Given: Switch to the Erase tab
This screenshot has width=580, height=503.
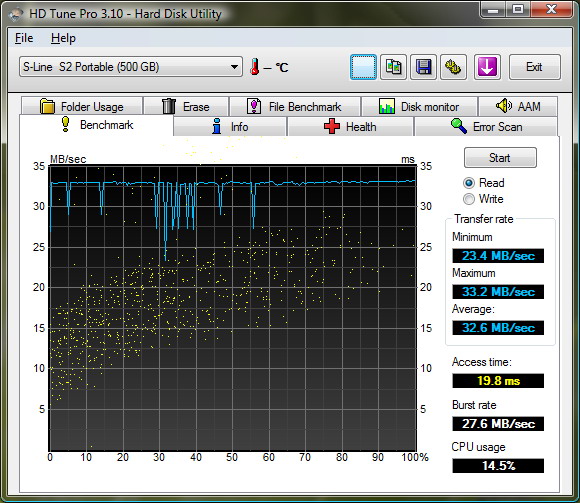Looking at the screenshot, I should pos(186,107).
